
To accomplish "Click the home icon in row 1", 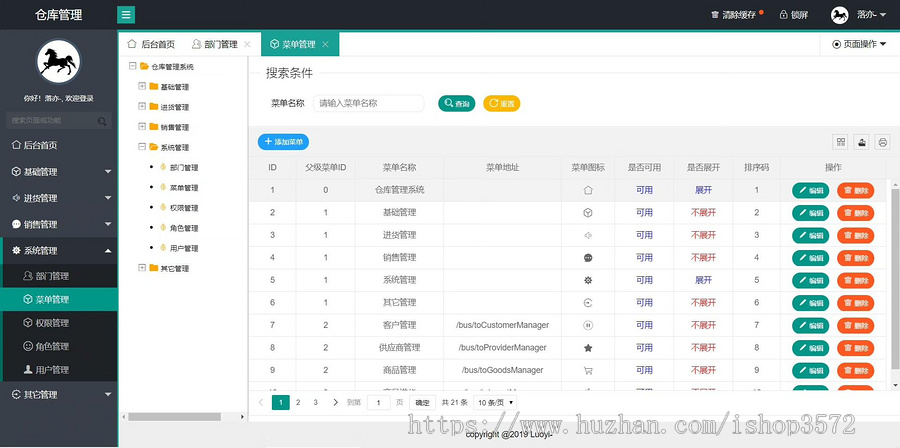I will [588, 190].
